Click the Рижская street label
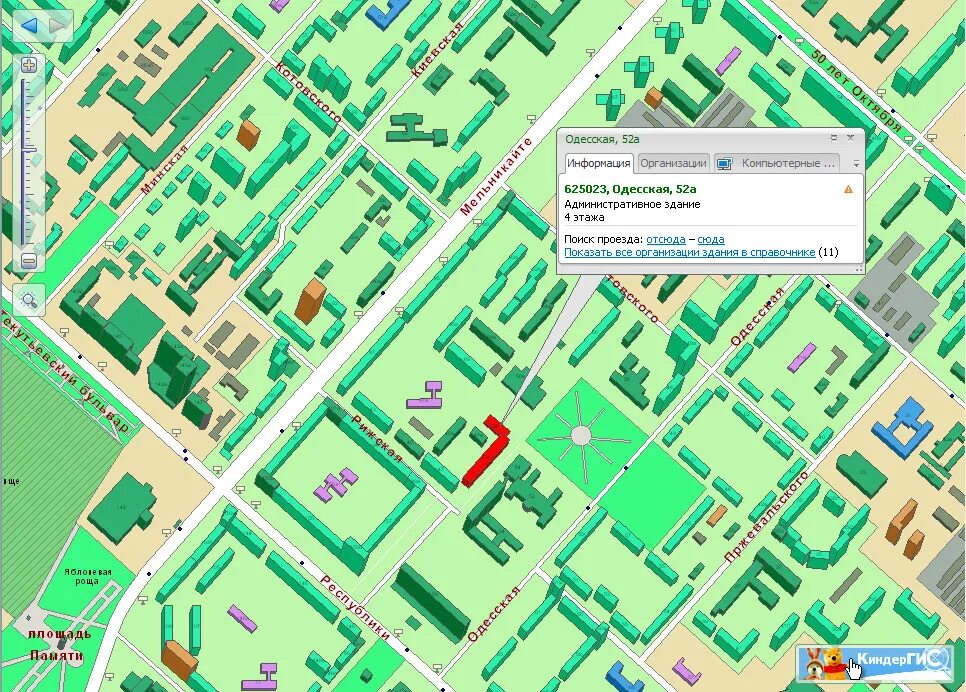 [376, 439]
